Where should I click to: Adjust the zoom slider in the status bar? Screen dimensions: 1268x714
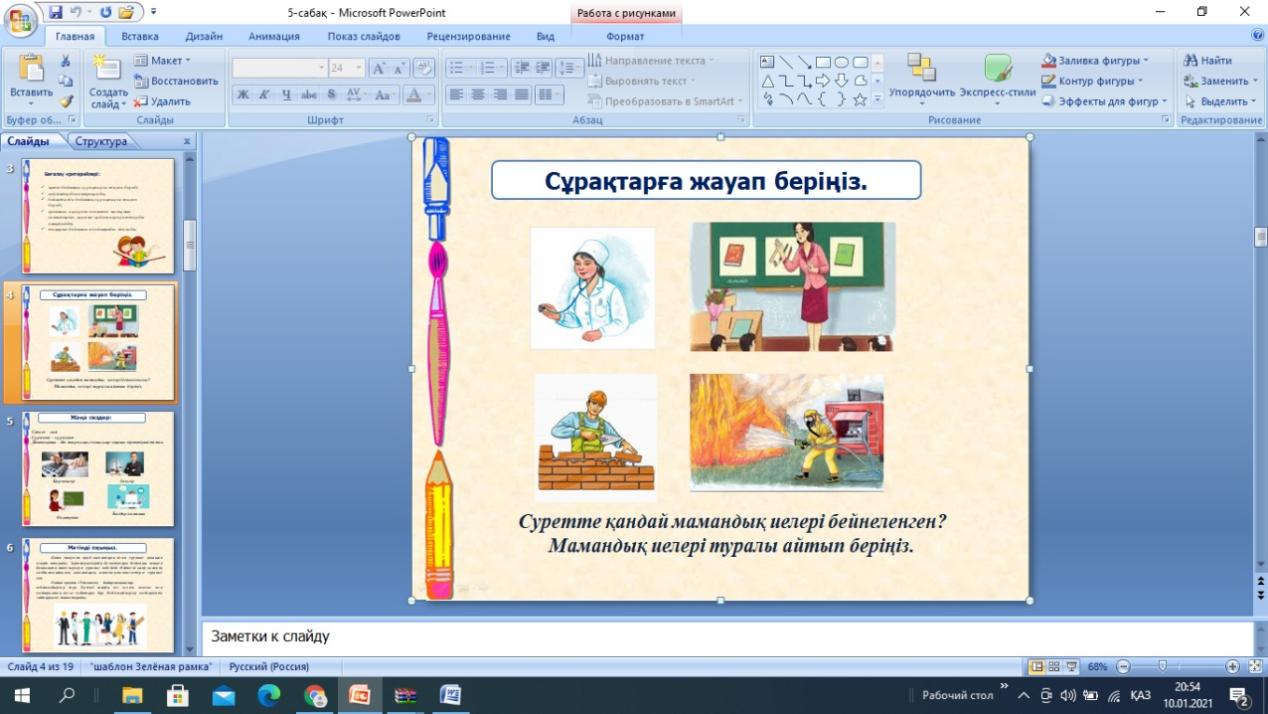click(x=1162, y=666)
